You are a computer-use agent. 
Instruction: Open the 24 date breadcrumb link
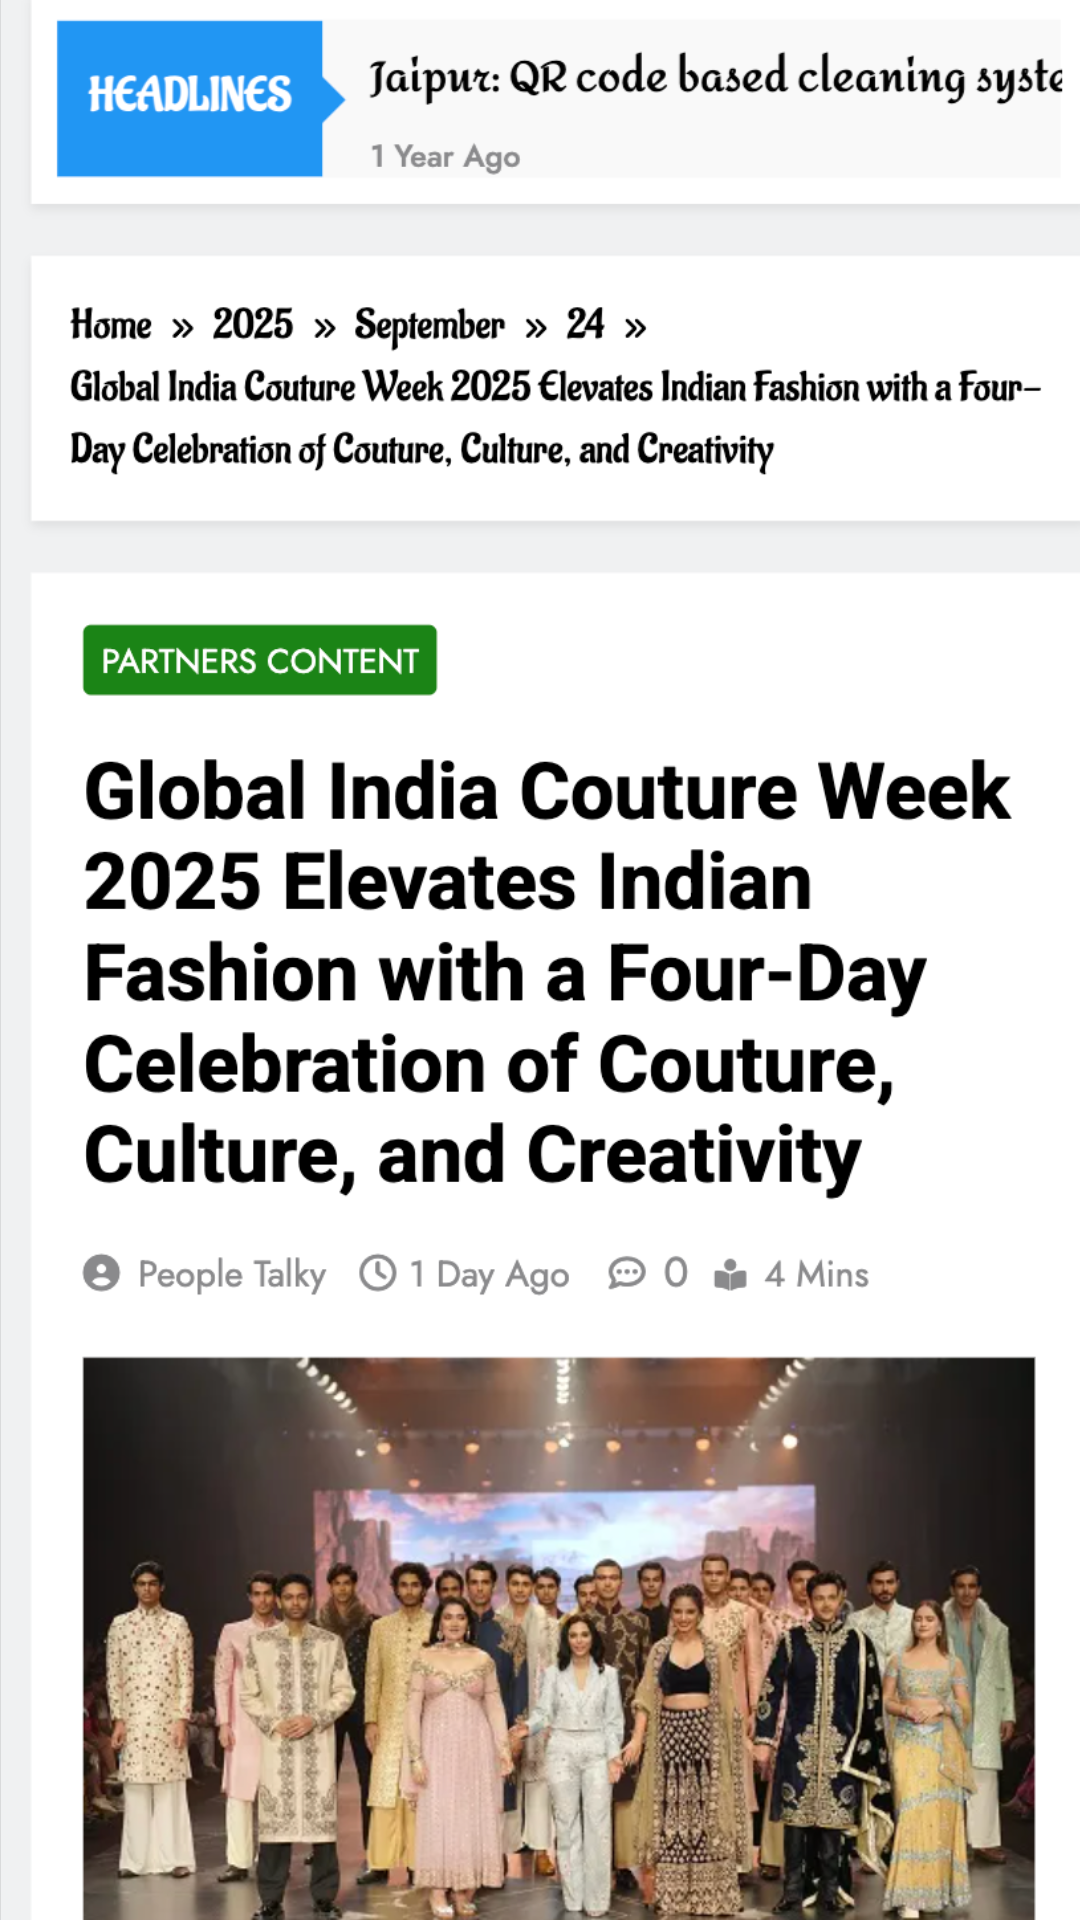pyautogui.click(x=586, y=326)
